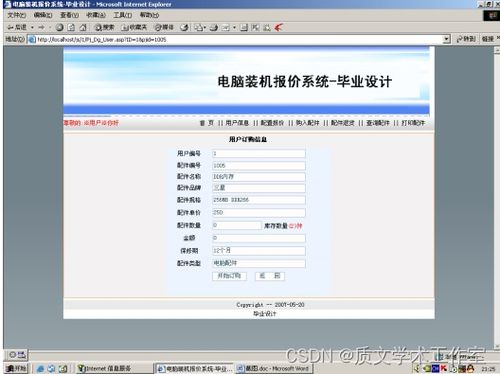Open the 媒体 media toolbar button
500x374 pixels.
click(164, 28)
